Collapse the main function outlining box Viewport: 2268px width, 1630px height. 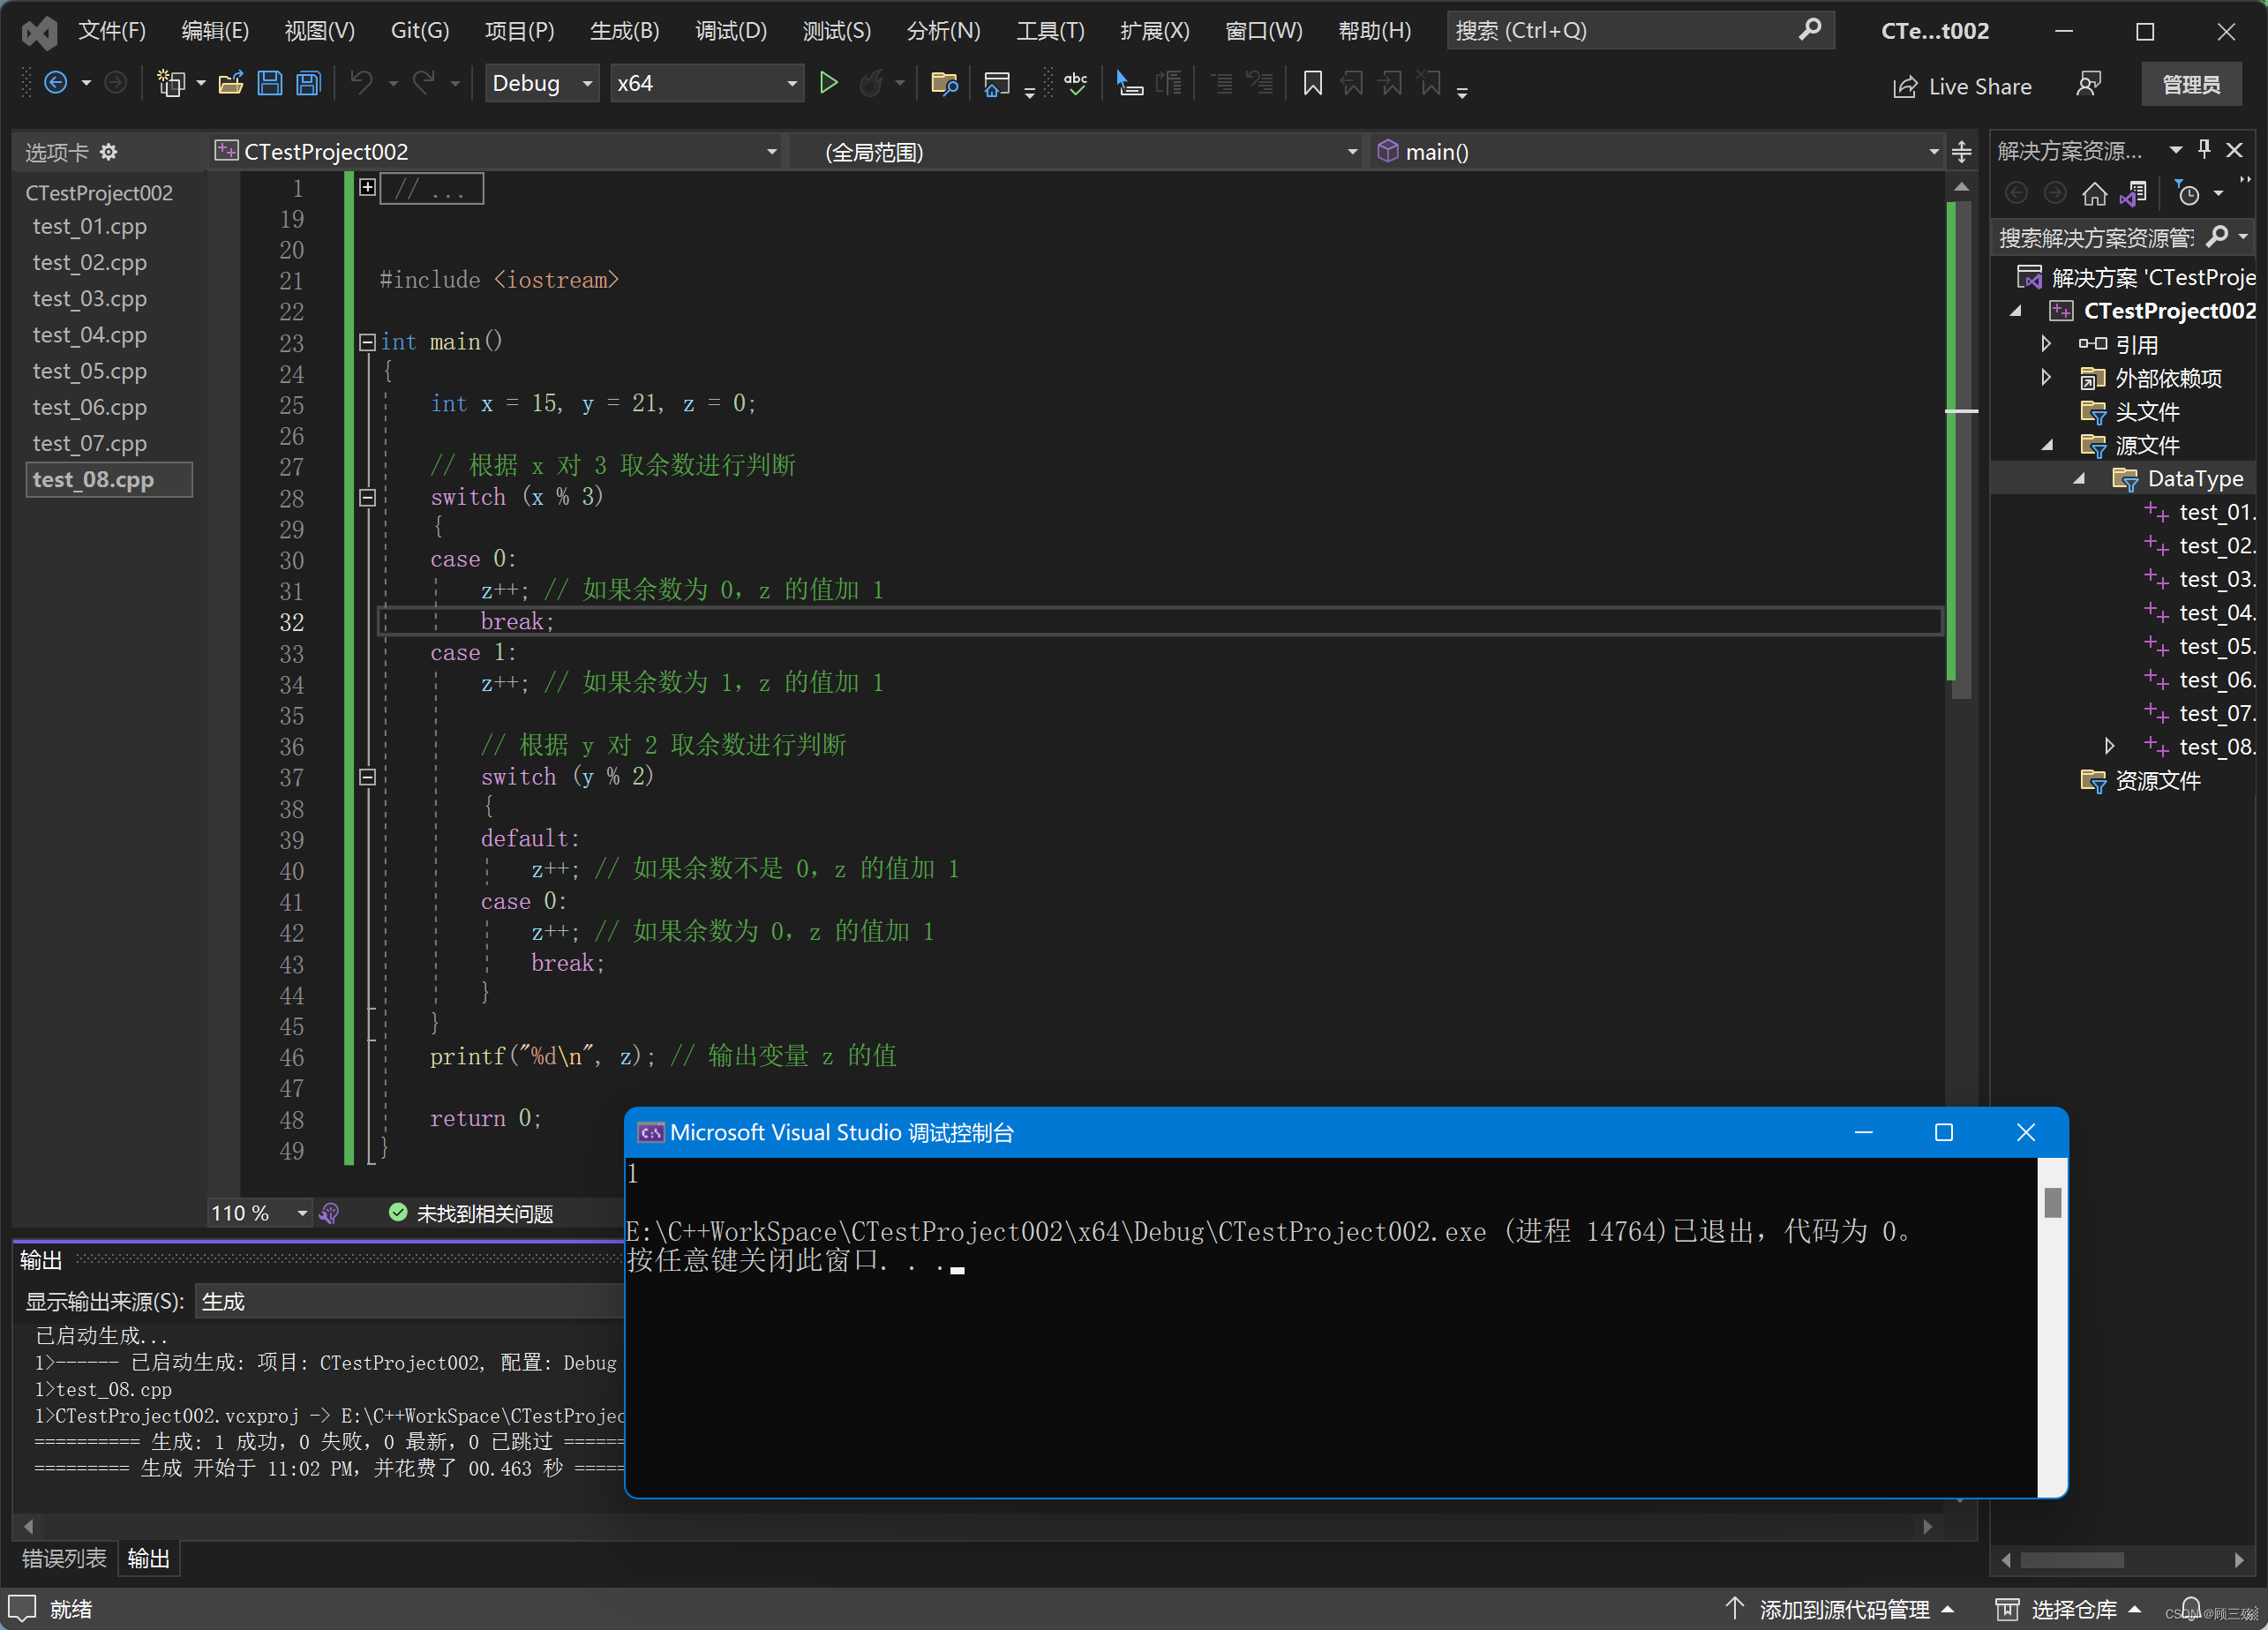tap(367, 342)
